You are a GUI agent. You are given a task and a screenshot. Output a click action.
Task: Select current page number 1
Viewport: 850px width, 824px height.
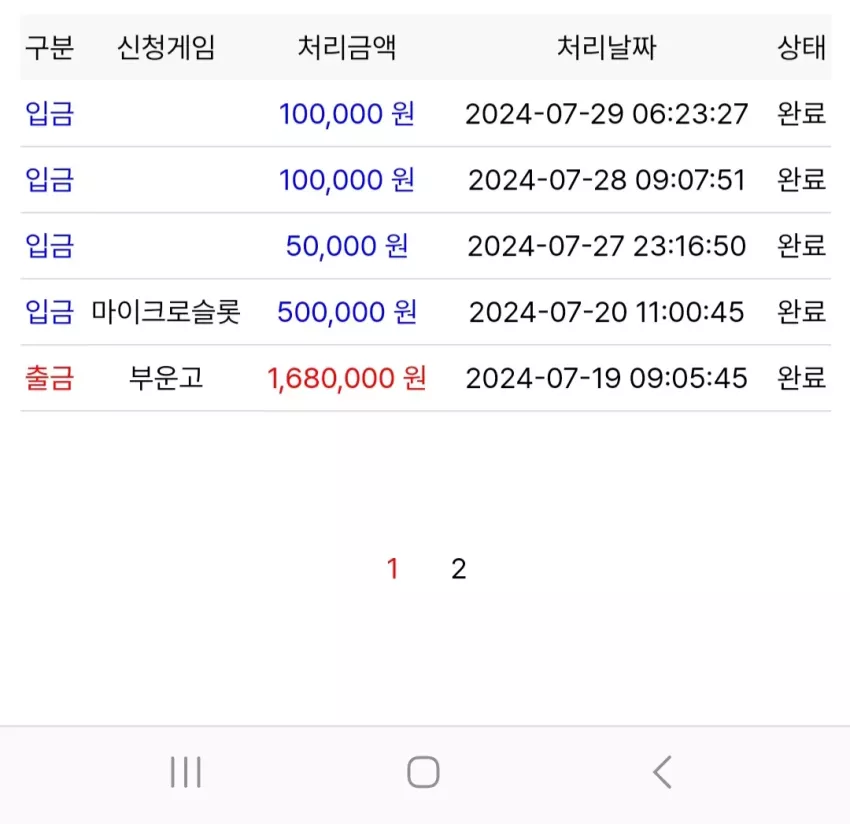coord(393,569)
